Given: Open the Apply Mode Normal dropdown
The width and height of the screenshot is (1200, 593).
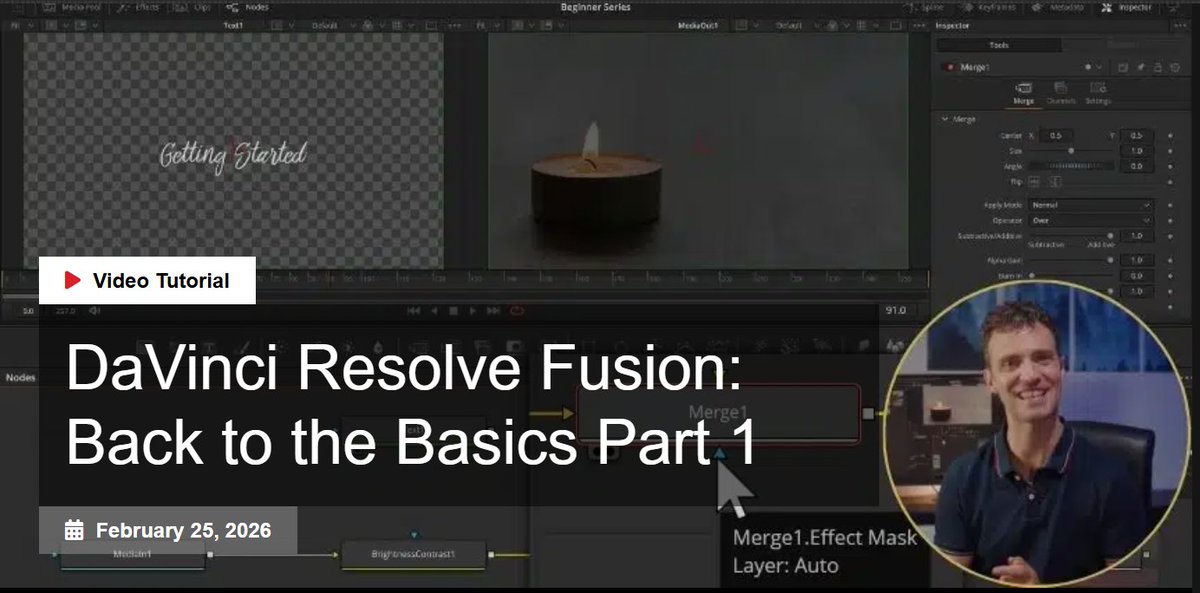Looking at the screenshot, I should point(1091,205).
